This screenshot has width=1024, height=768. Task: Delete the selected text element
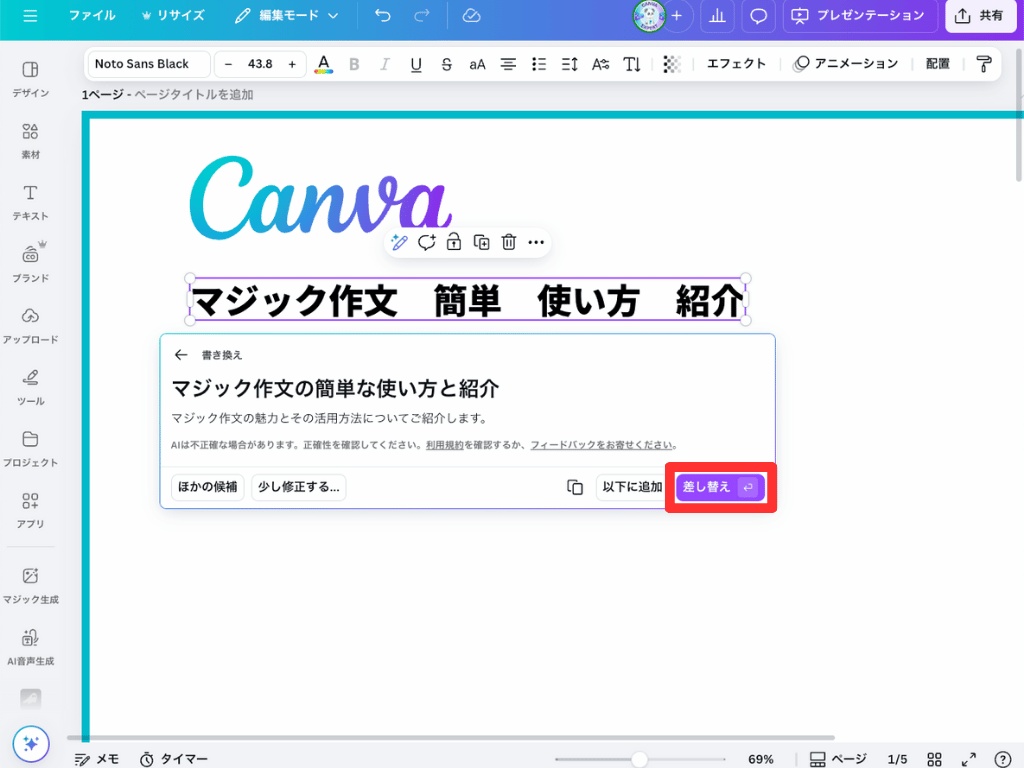tap(509, 243)
